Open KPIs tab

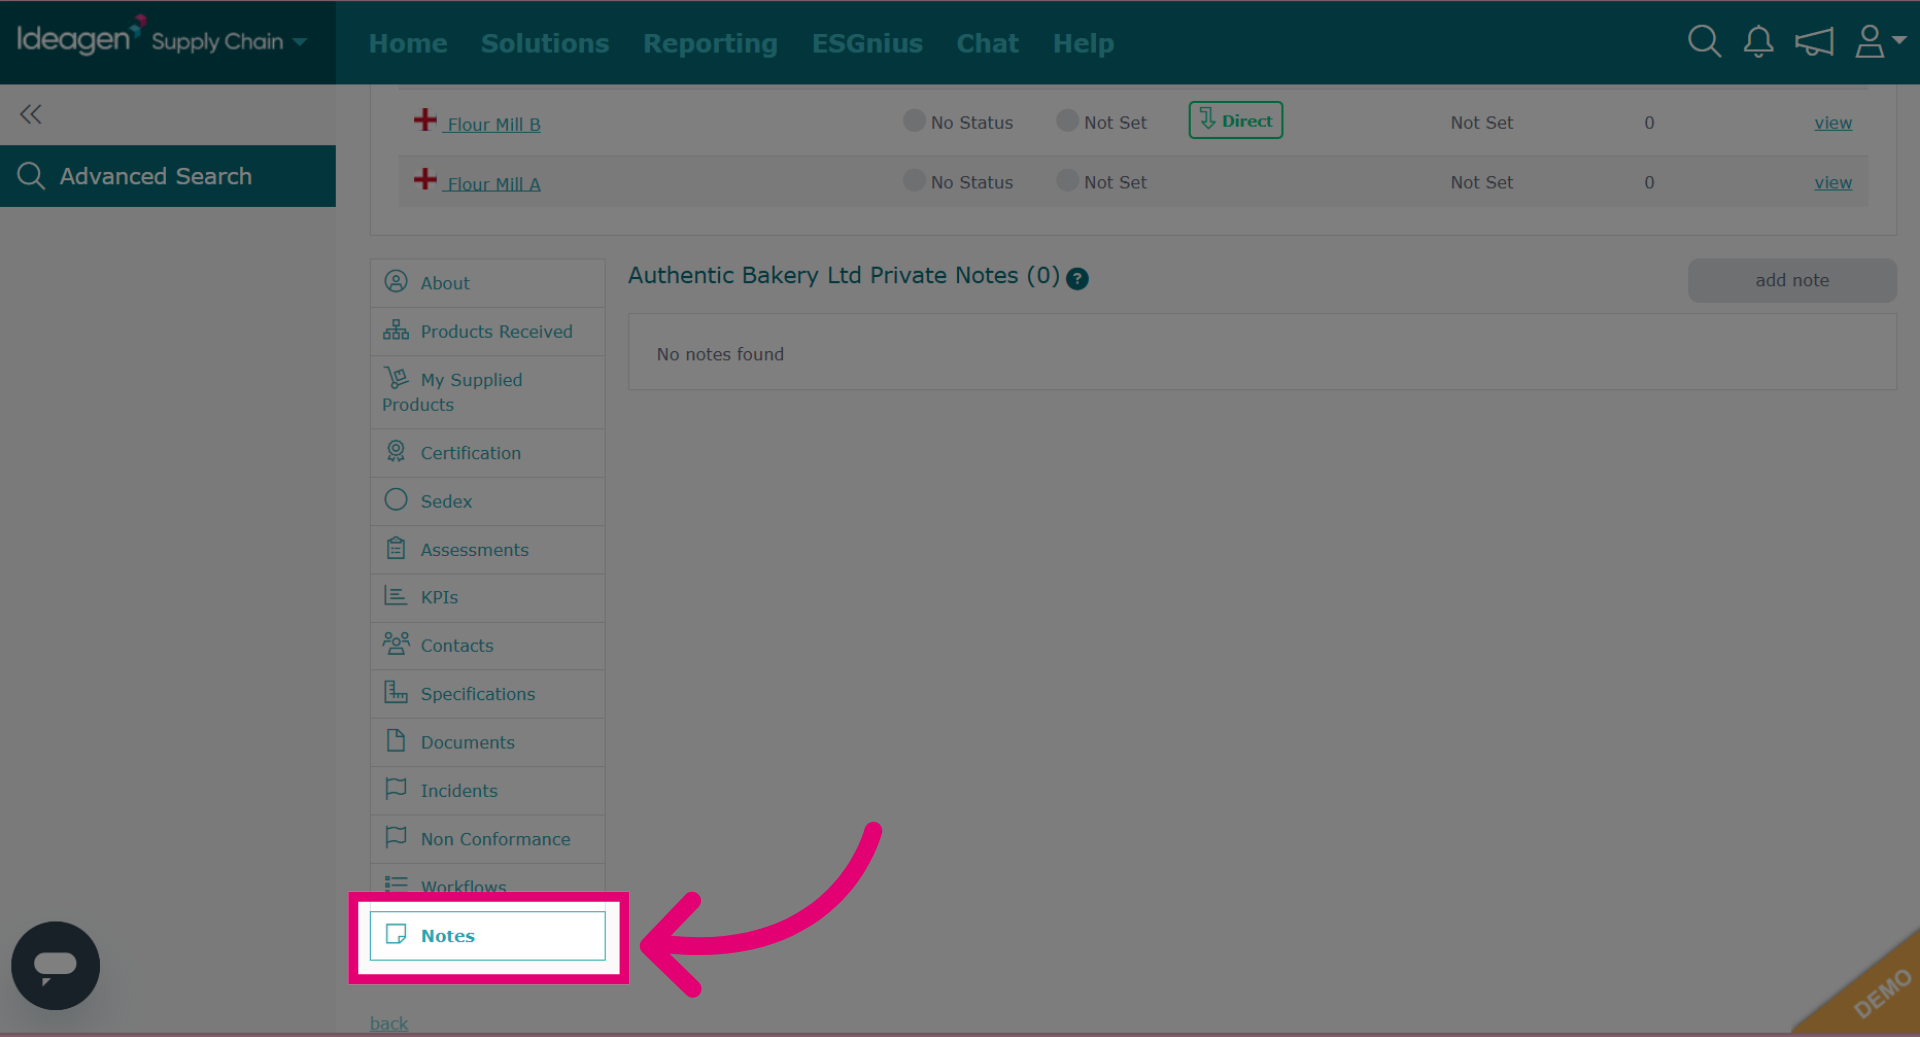488,598
